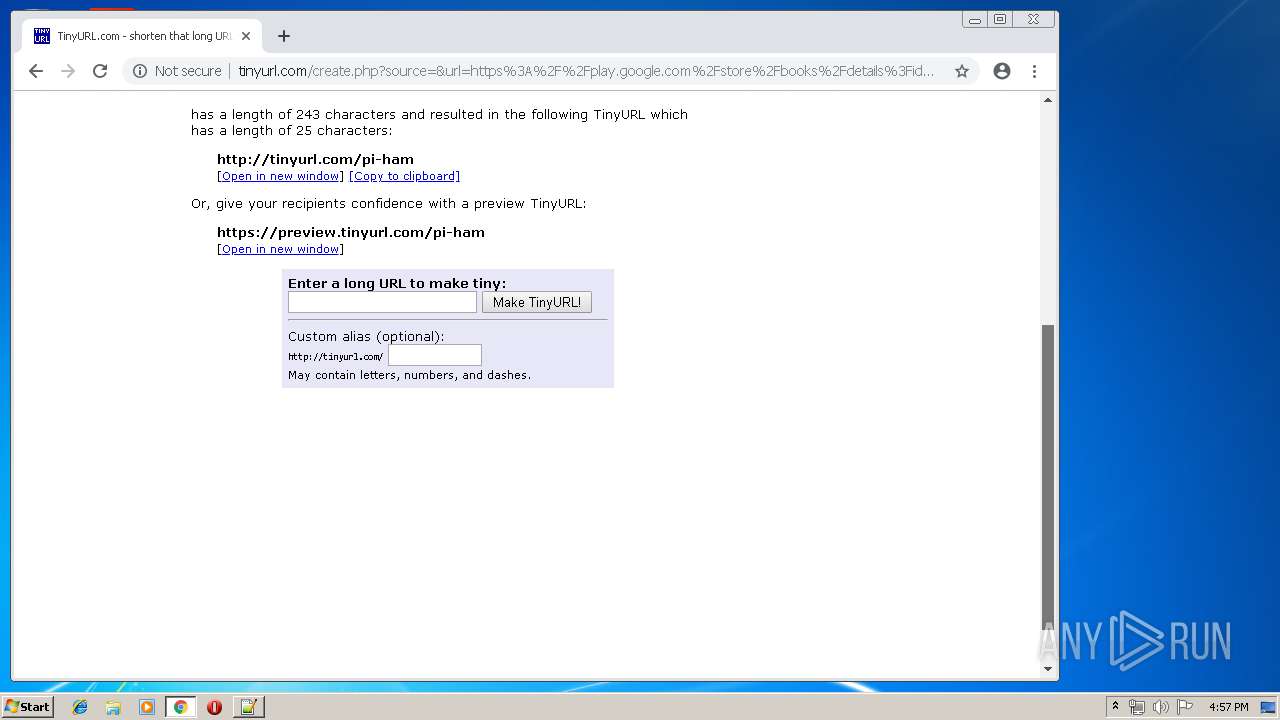
Task: Open the media player taskbar icon
Action: pos(147,707)
